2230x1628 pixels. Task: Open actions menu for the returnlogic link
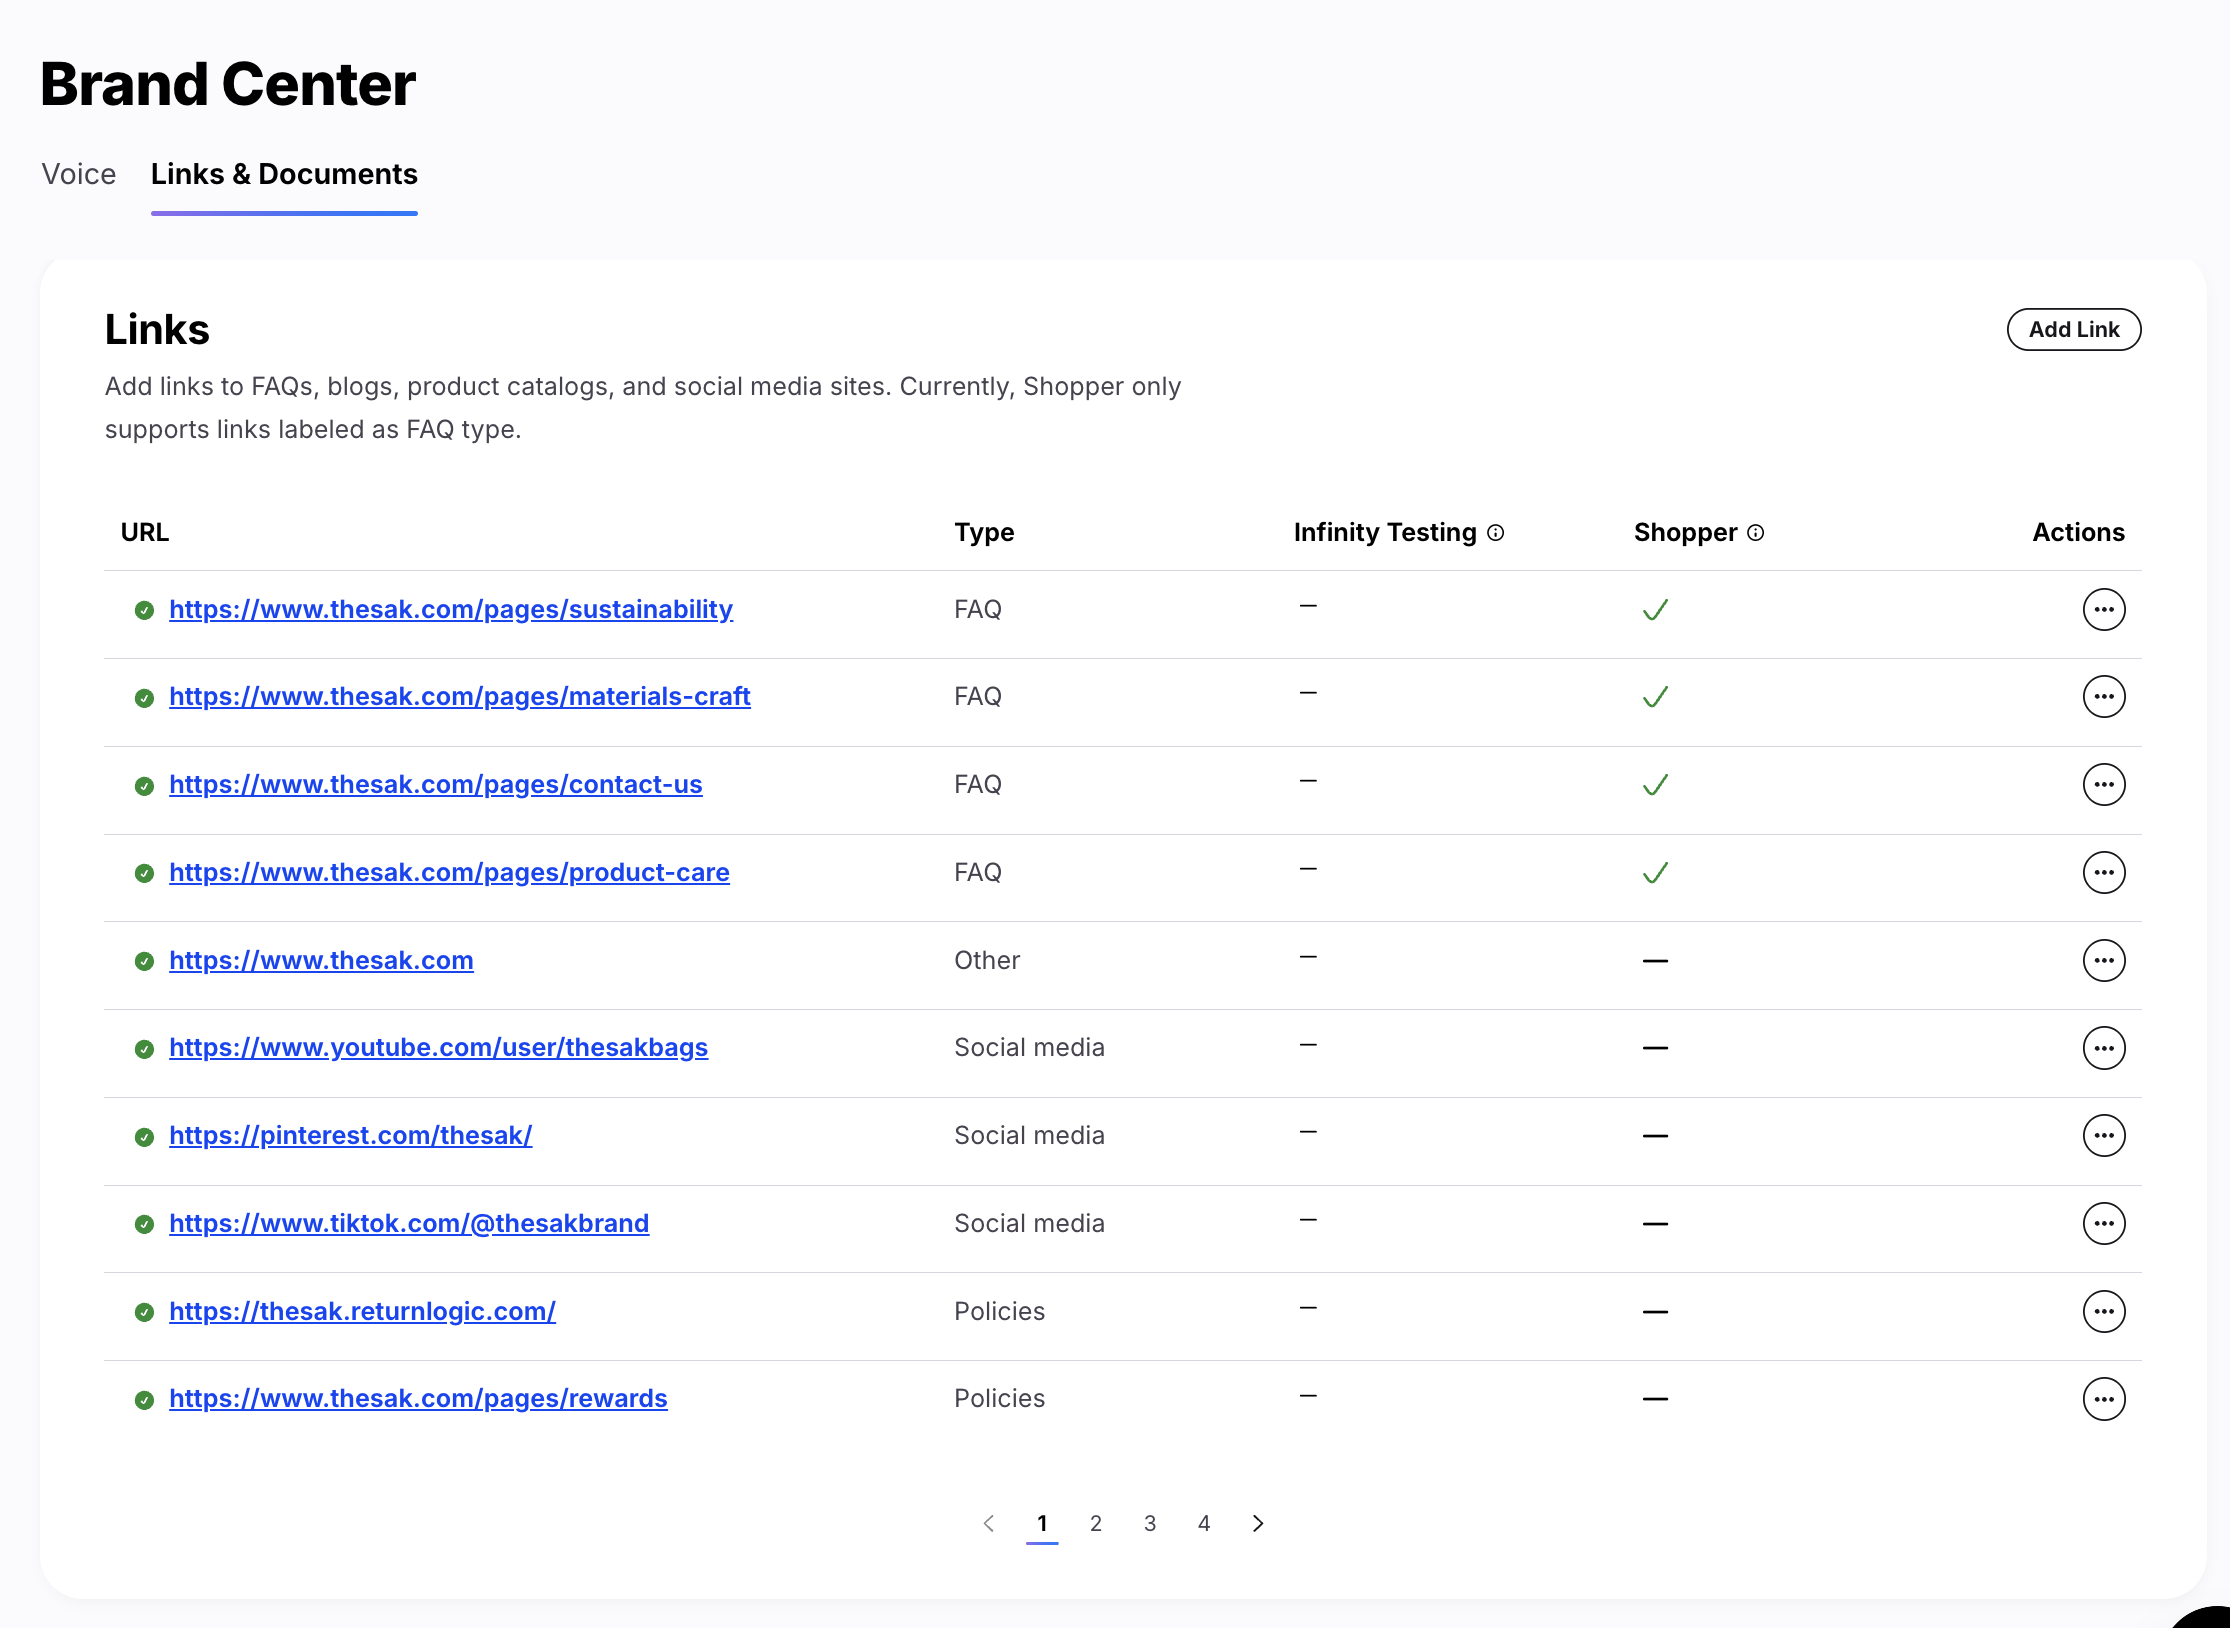pyautogui.click(x=2104, y=1311)
